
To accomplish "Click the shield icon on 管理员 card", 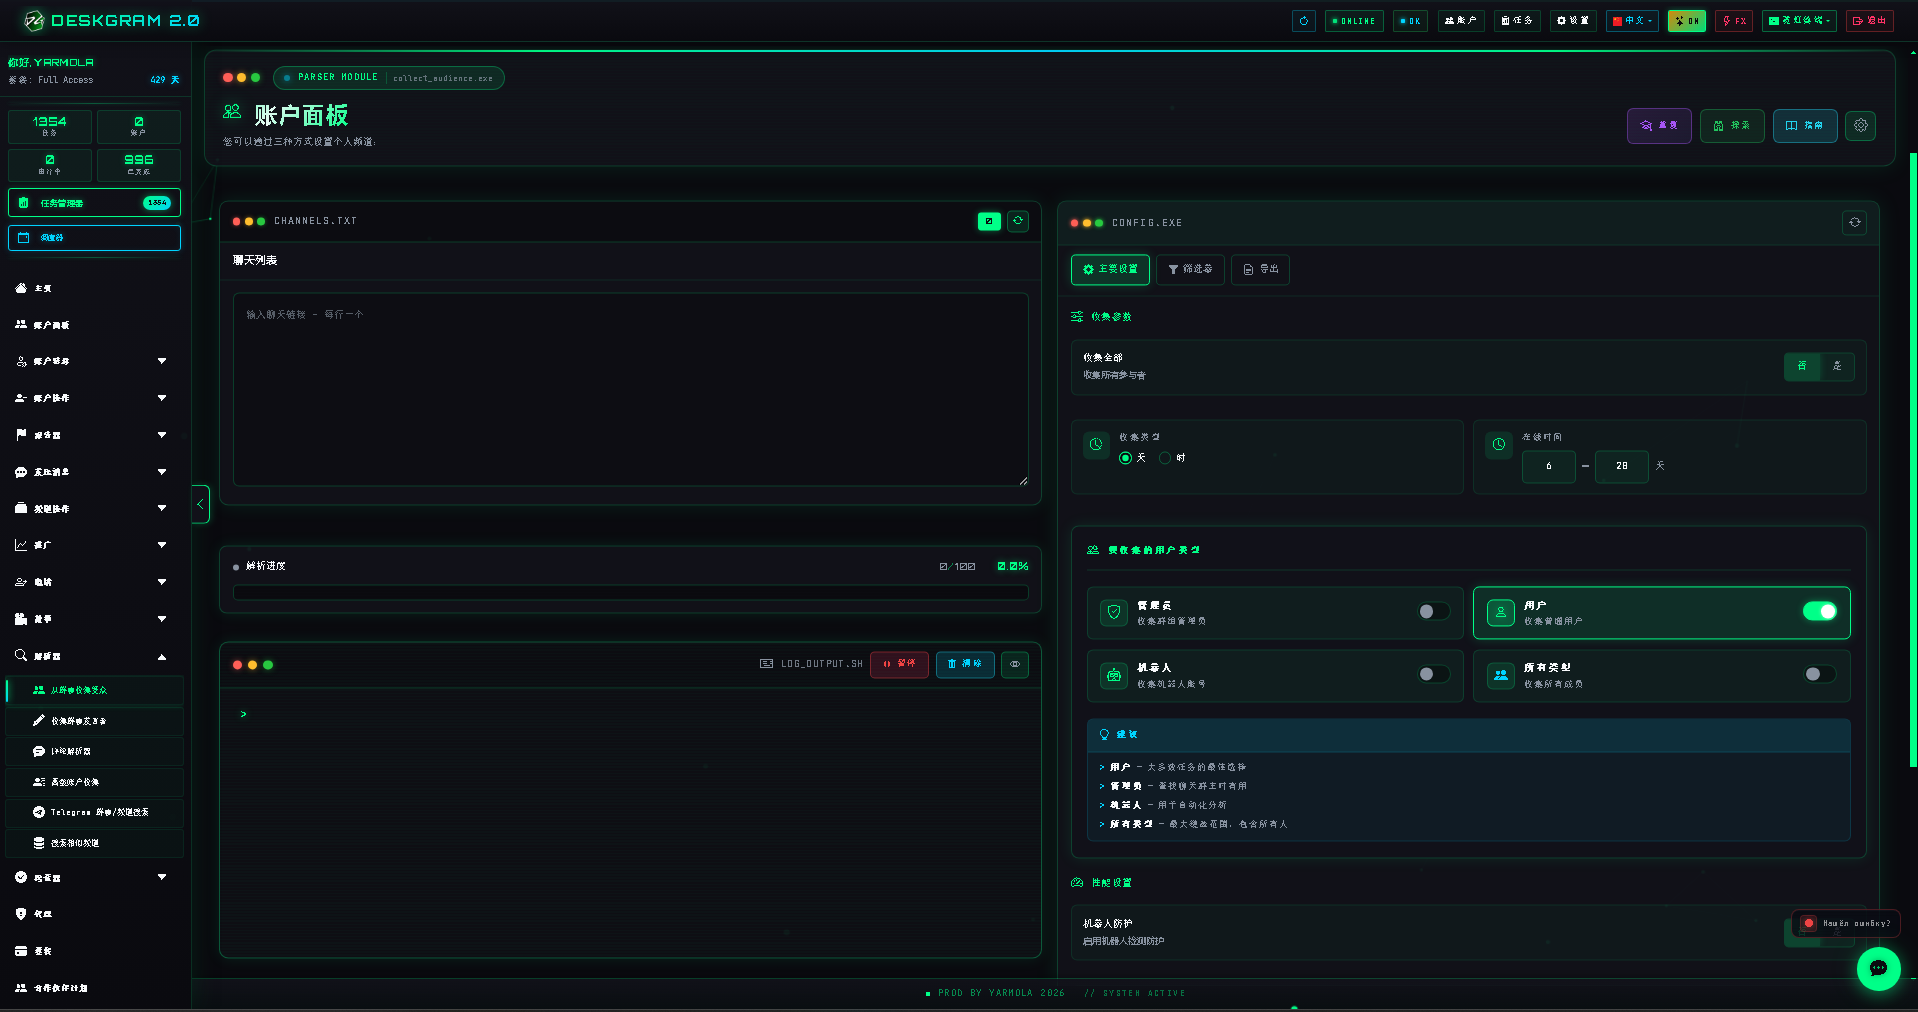I will point(1114,613).
